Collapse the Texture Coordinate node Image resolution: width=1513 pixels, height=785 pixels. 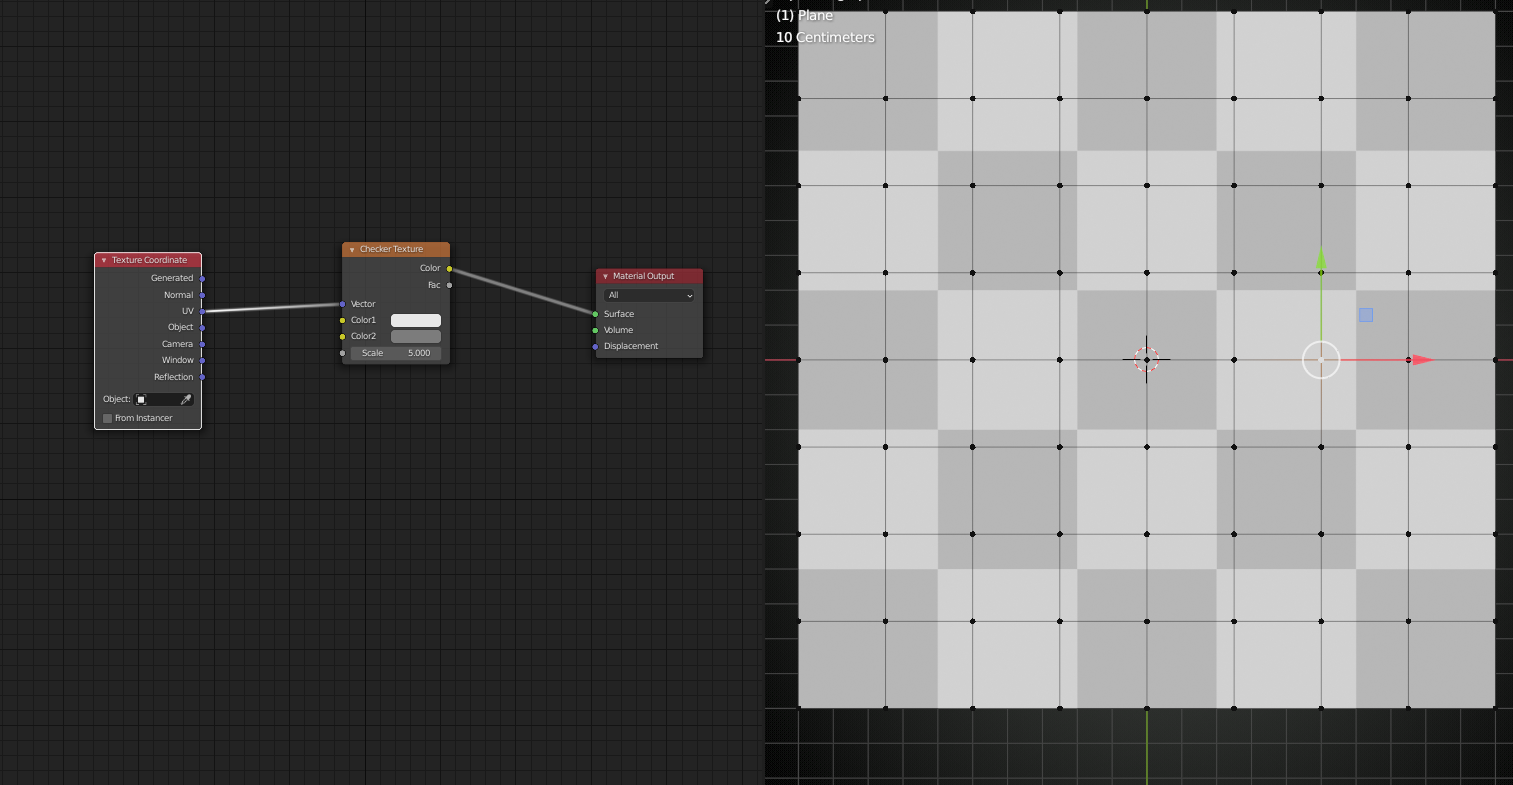click(x=104, y=260)
